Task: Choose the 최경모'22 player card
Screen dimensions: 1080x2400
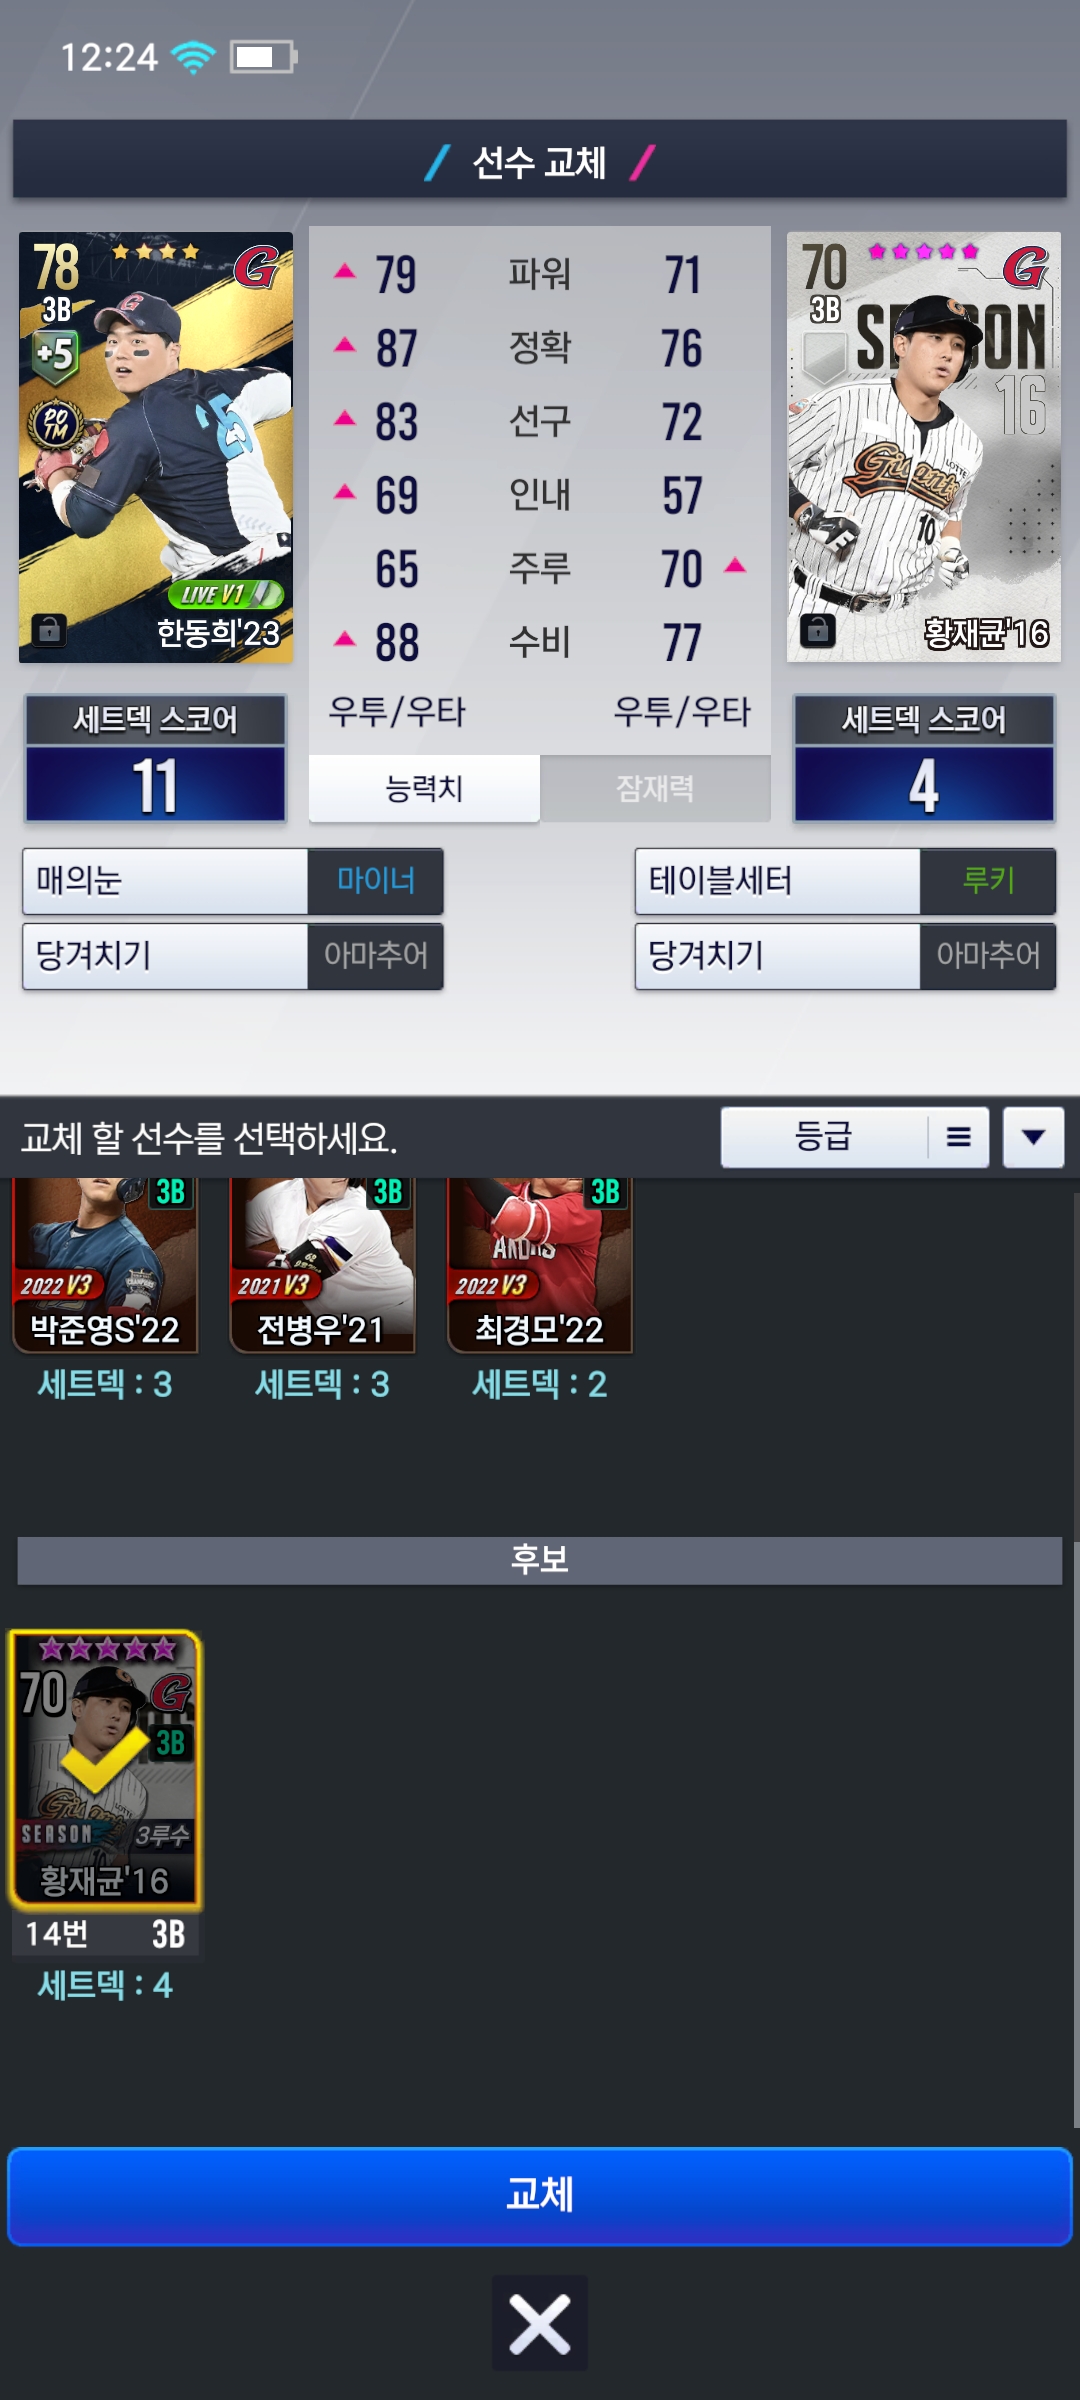Action: pos(540,1266)
